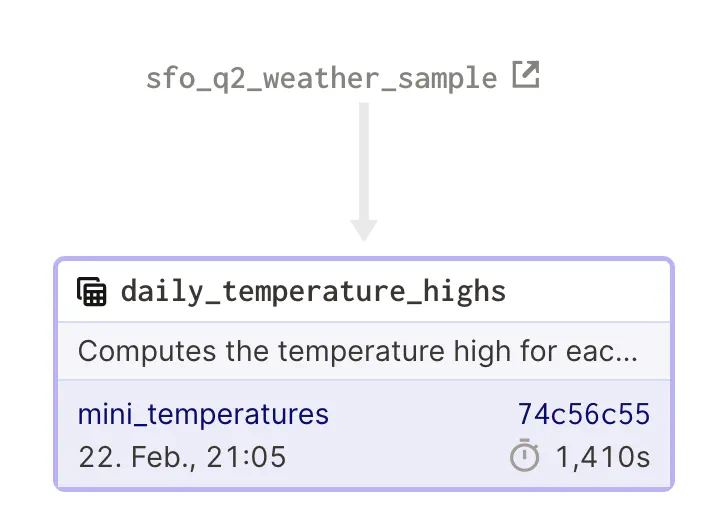Select the vertical edge line between the nodes
This screenshot has width=714, height=514.
364,160
